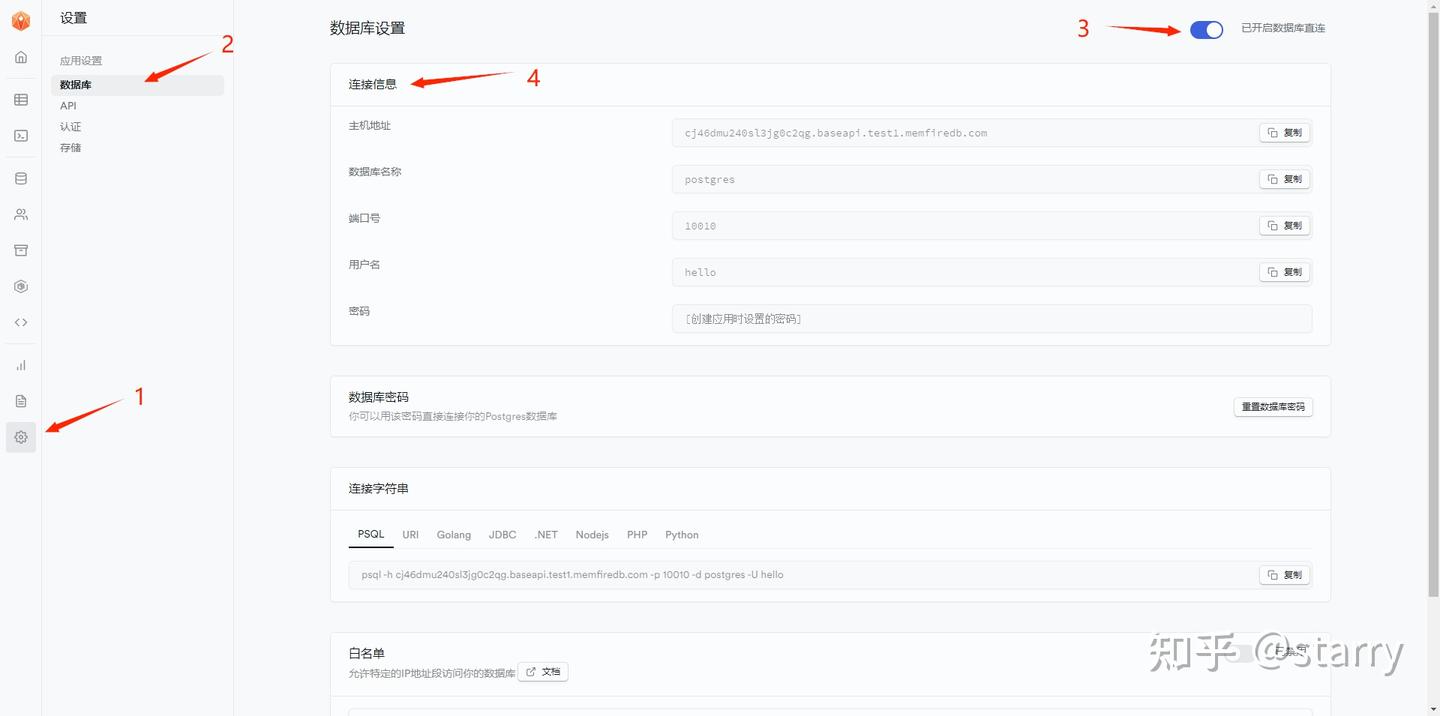Open the settings gear in sidebar
1440x716 pixels.
coord(21,437)
